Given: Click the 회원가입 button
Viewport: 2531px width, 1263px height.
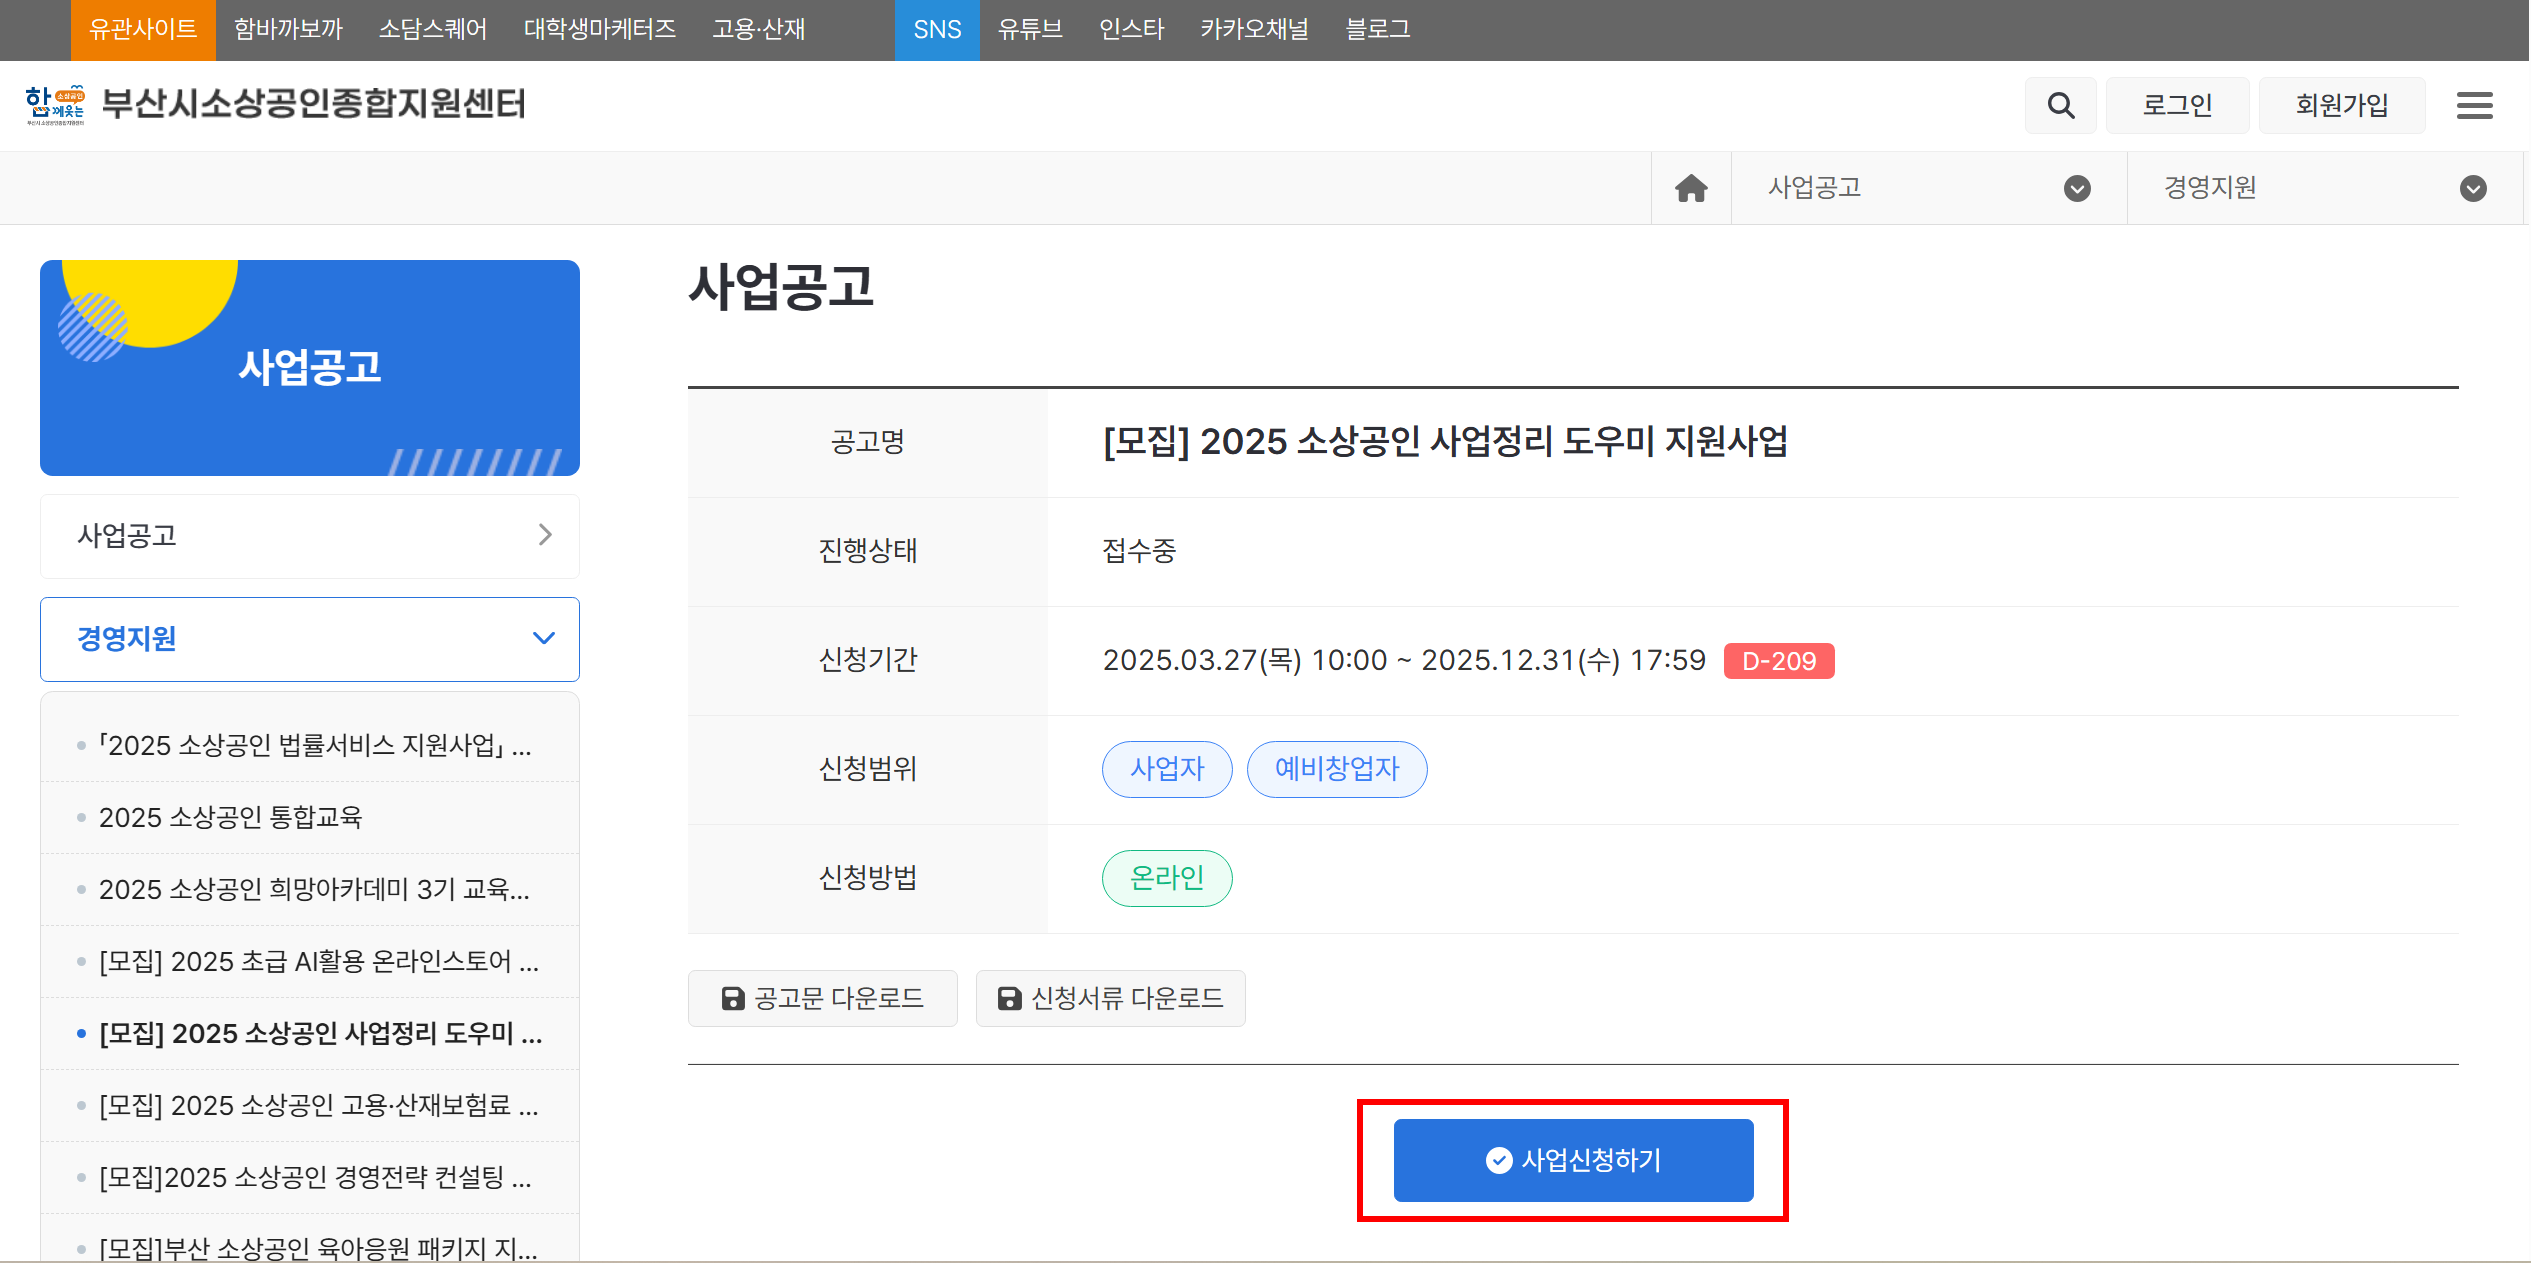Looking at the screenshot, I should coord(2342,104).
